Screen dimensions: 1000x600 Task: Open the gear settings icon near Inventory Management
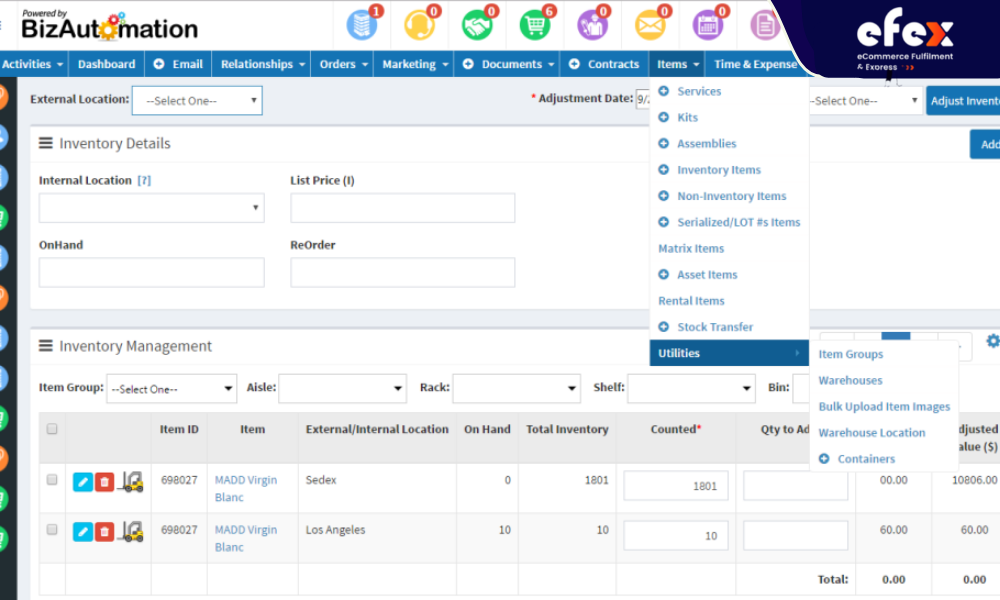coord(992,341)
